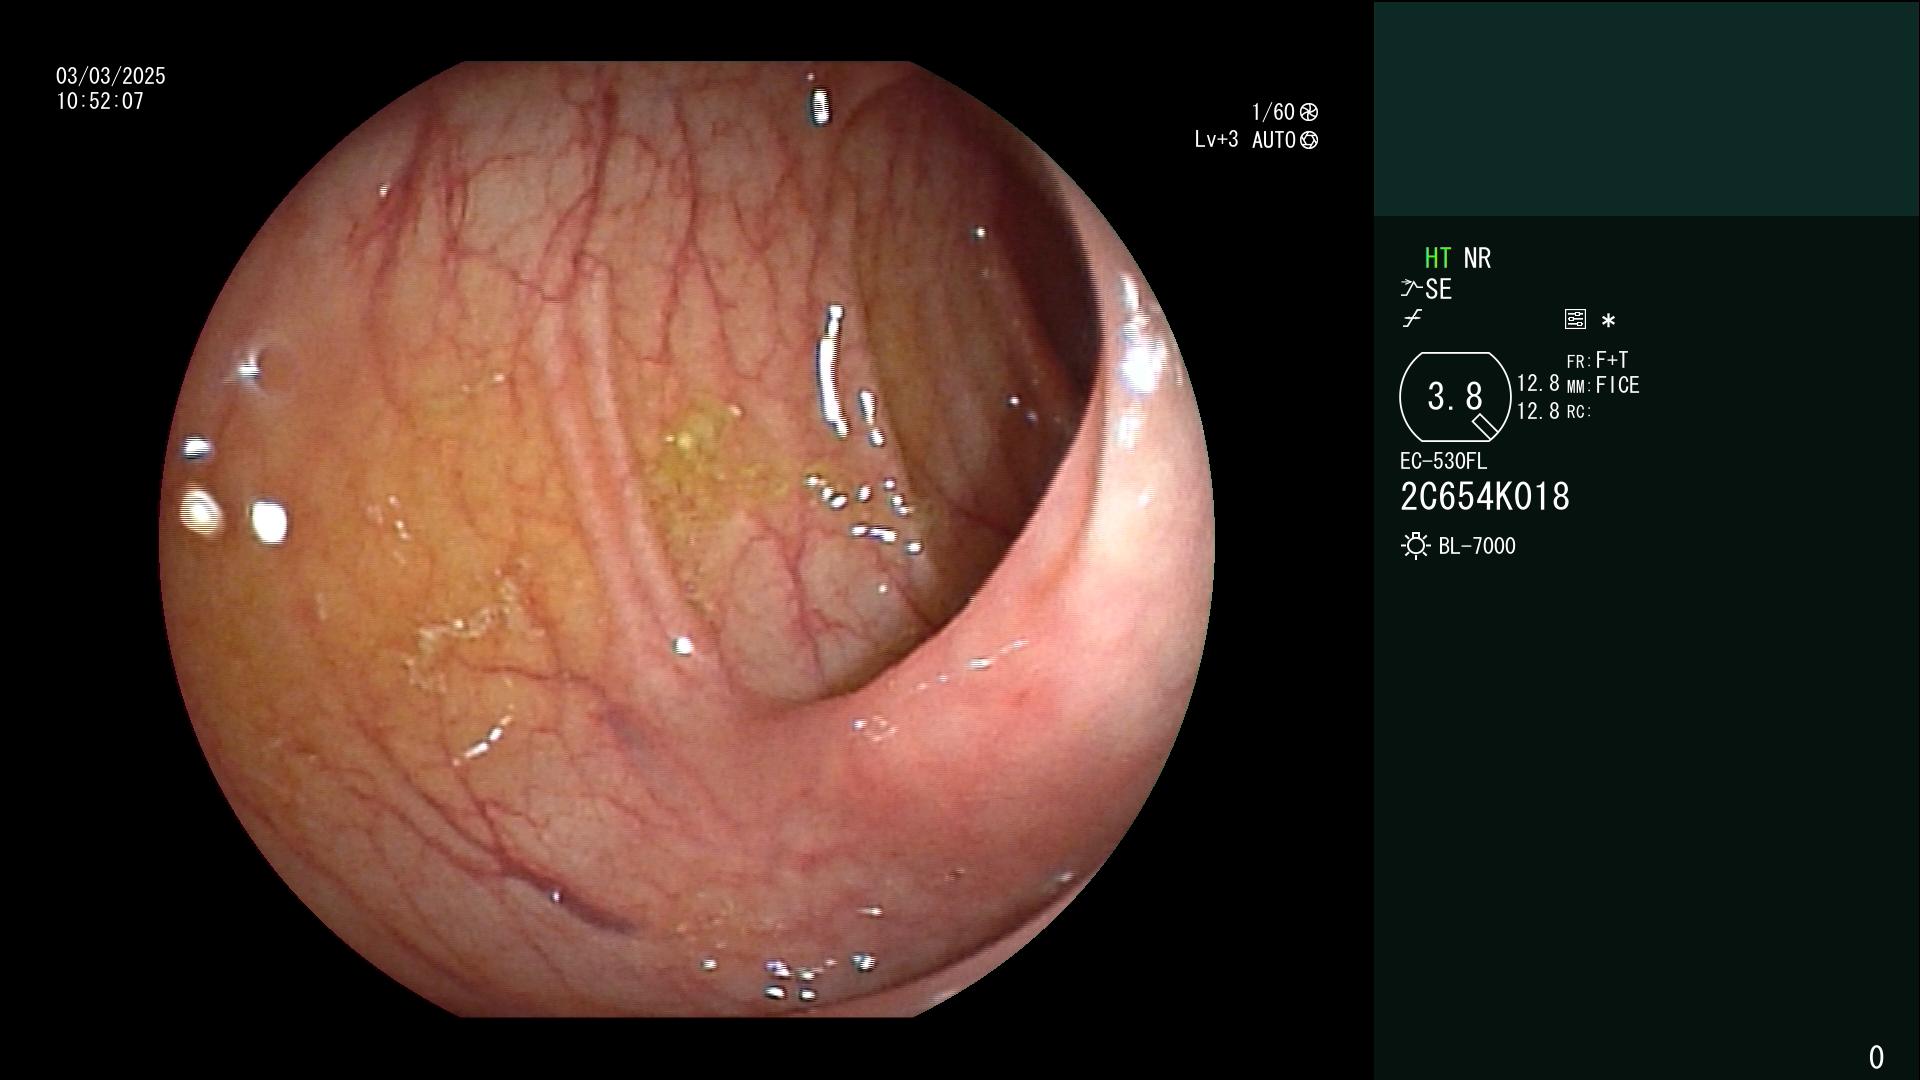The width and height of the screenshot is (1920, 1080).
Task: Click the iris icon next to AUTO
Action: pyautogui.click(x=1308, y=140)
